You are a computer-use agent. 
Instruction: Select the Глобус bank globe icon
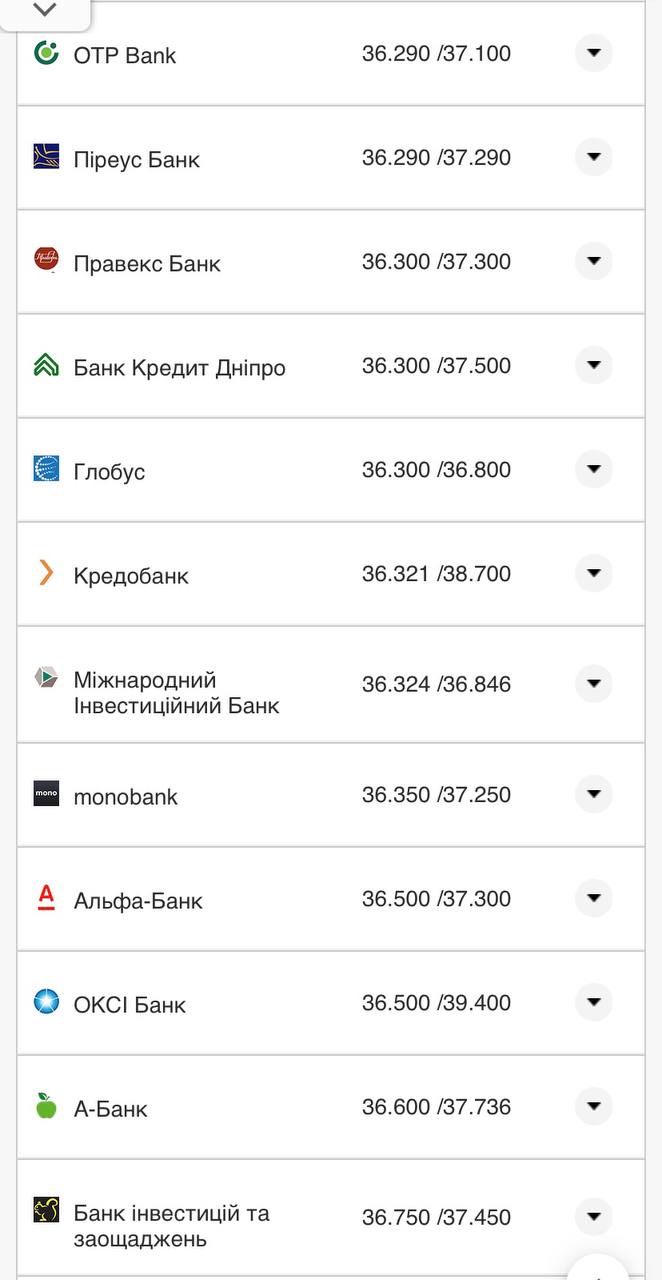[x=45, y=470]
